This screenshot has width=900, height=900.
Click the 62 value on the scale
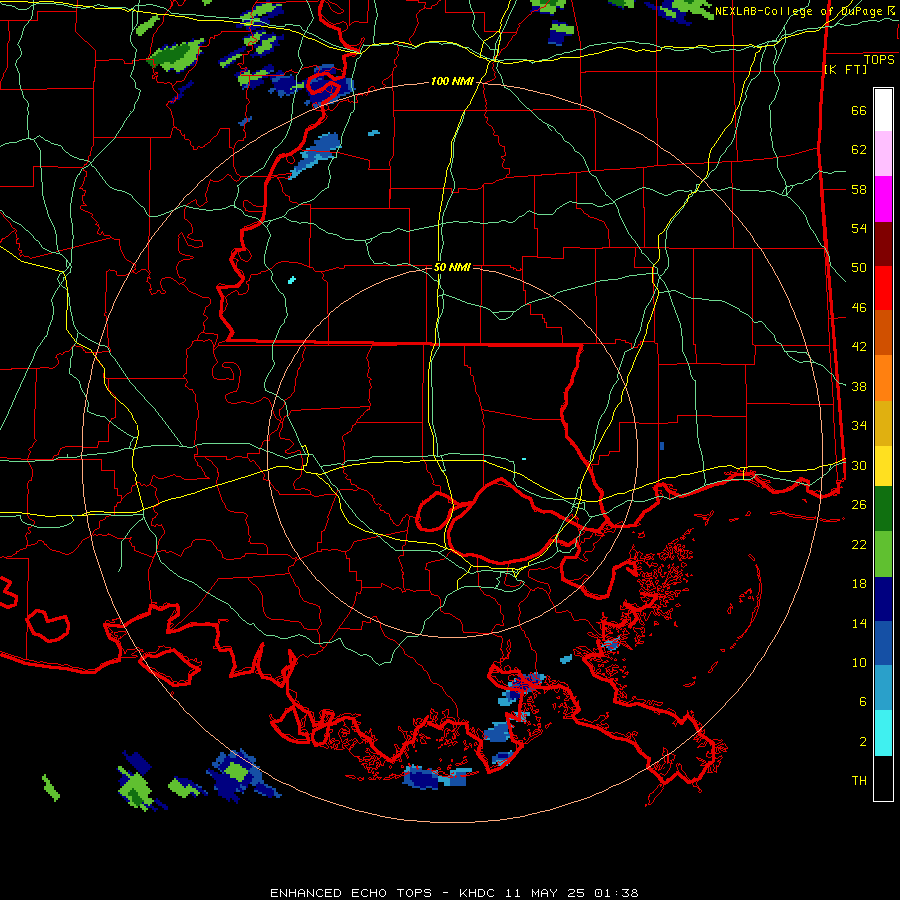859,150
